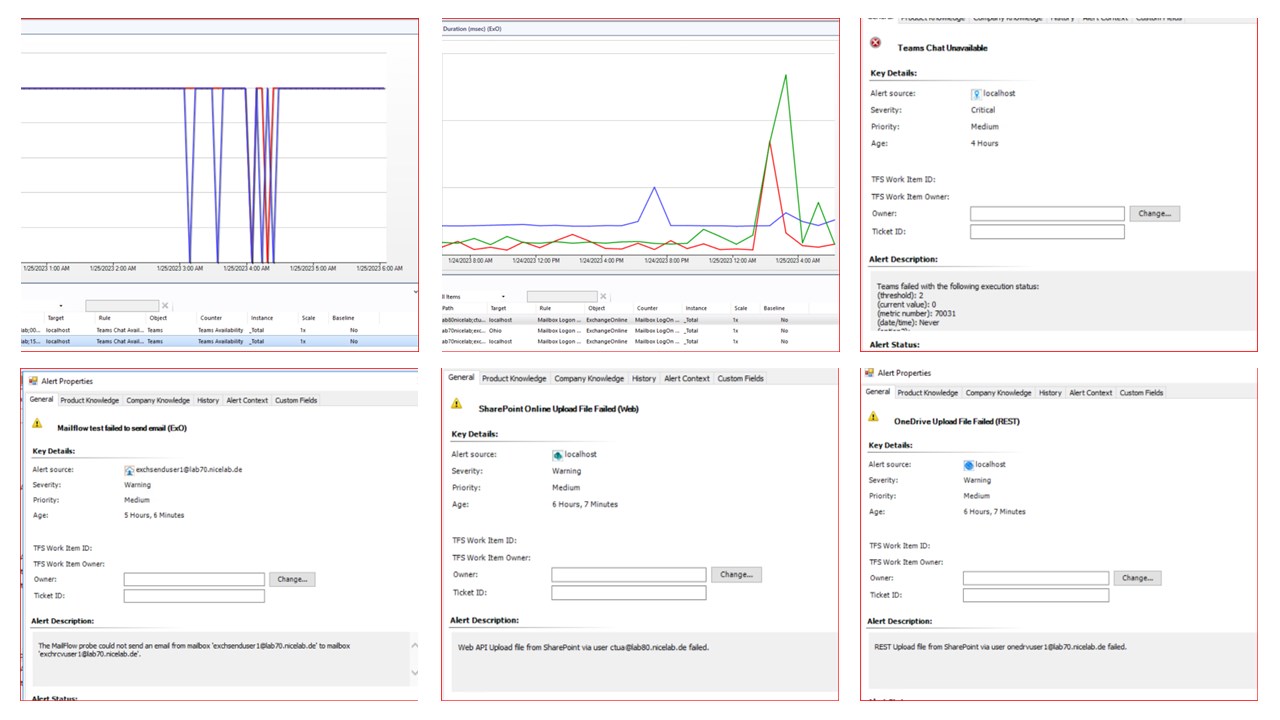Click Change button next to Owner in Teams alert

[1155, 213]
